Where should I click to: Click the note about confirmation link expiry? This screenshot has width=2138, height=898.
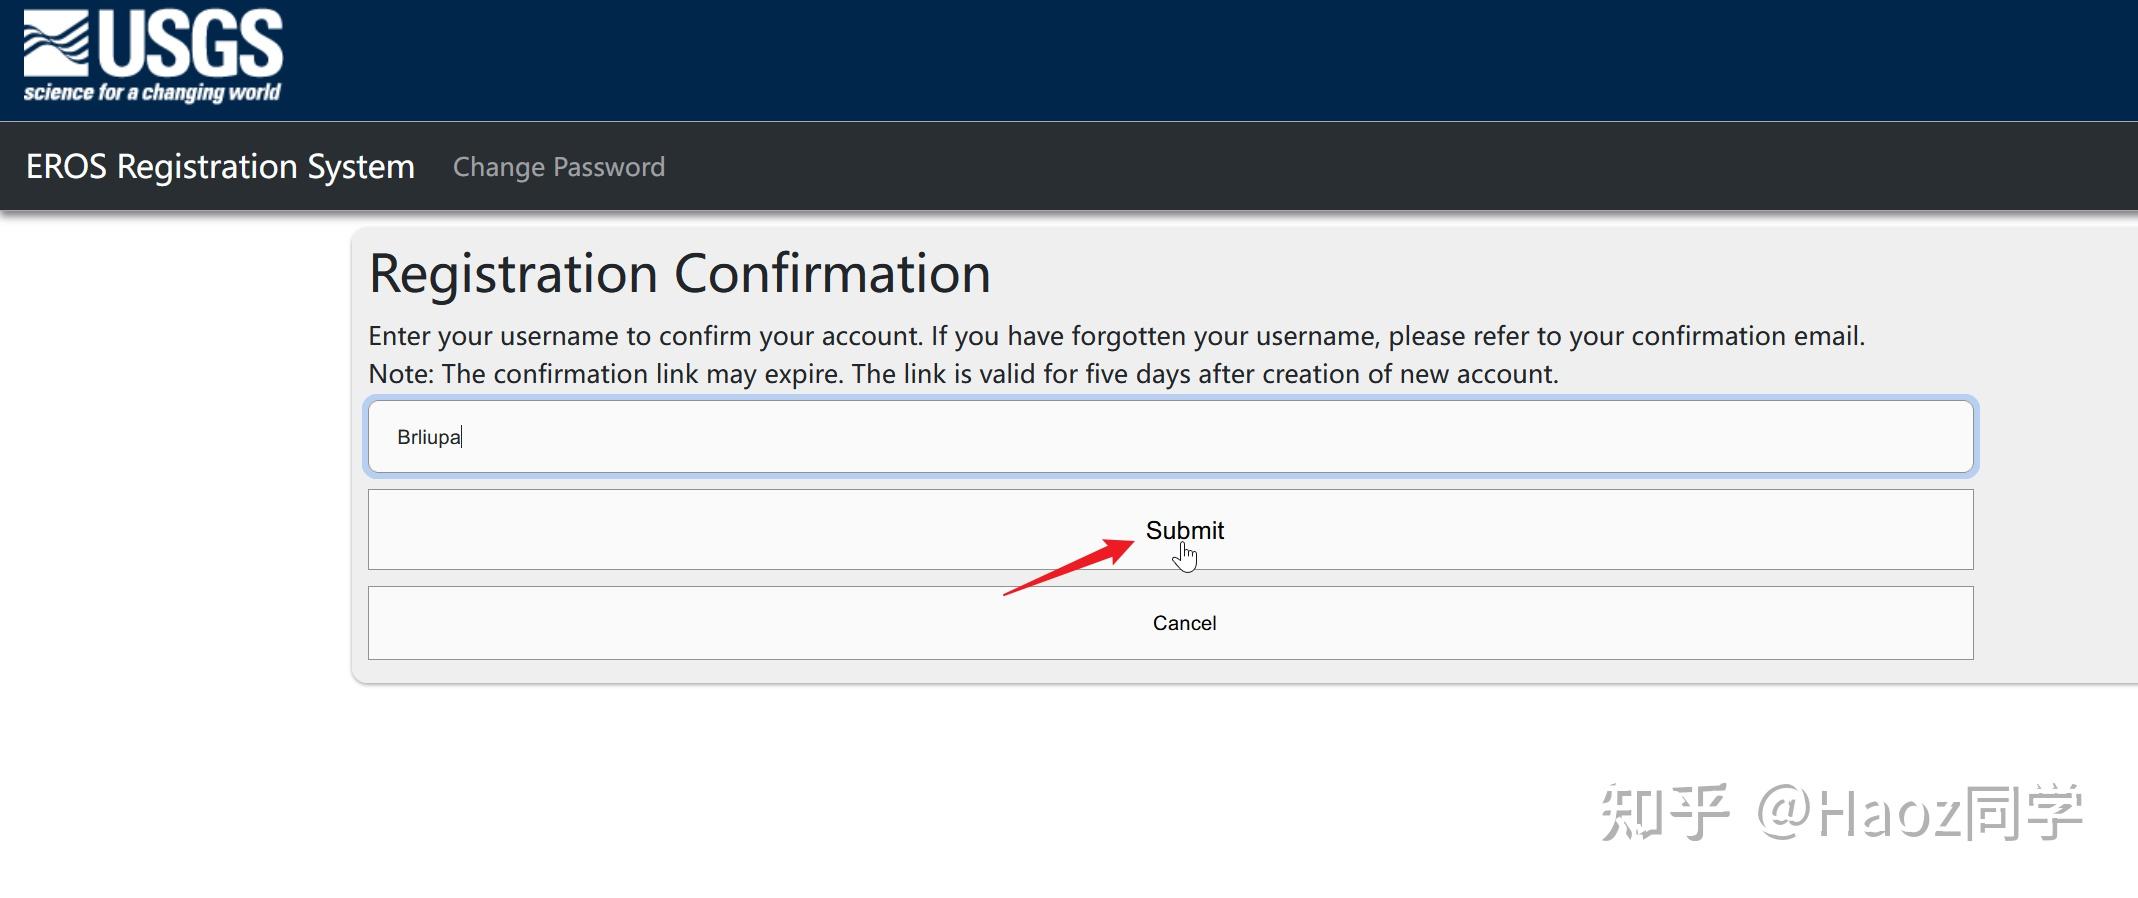(x=963, y=374)
